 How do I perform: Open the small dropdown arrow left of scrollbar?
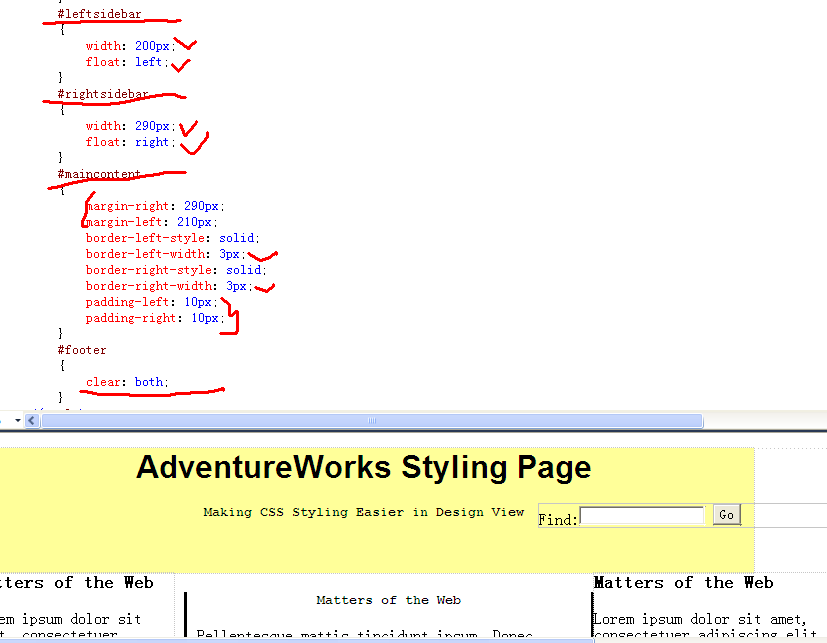pos(18,421)
